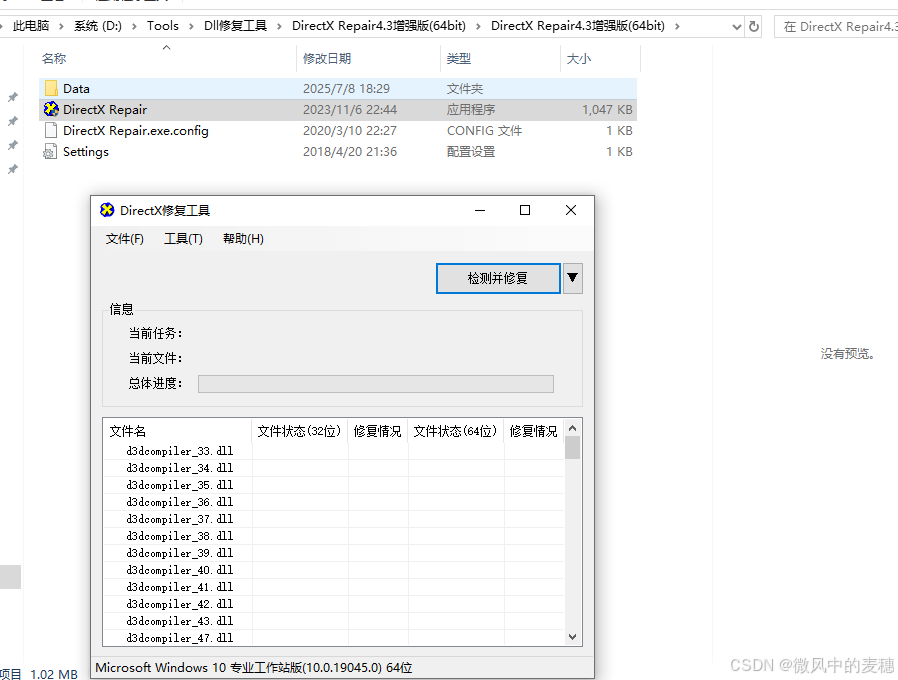The width and height of the screenshot is (898, 680).
Task: Open the 文件(F) menu
Action: tap(124, 238)
